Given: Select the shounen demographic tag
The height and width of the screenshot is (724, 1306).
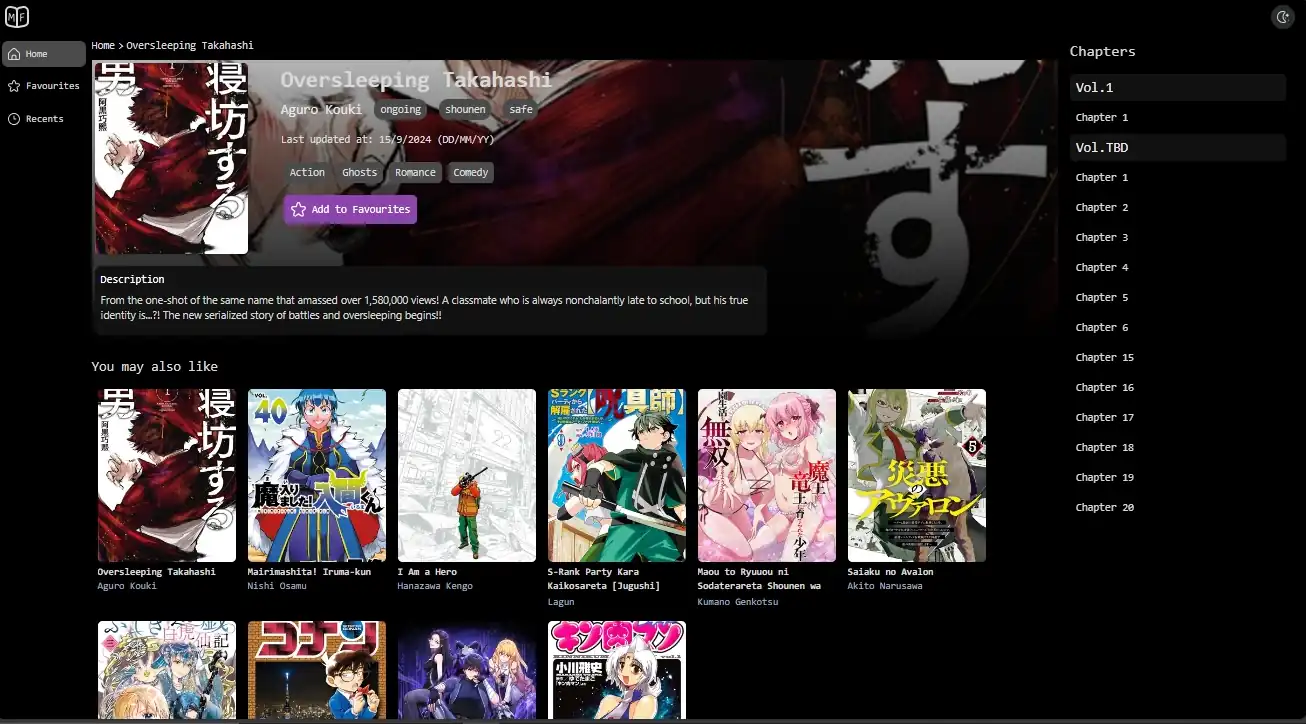Looking at the screenshot, I should [x=465, y=109].
